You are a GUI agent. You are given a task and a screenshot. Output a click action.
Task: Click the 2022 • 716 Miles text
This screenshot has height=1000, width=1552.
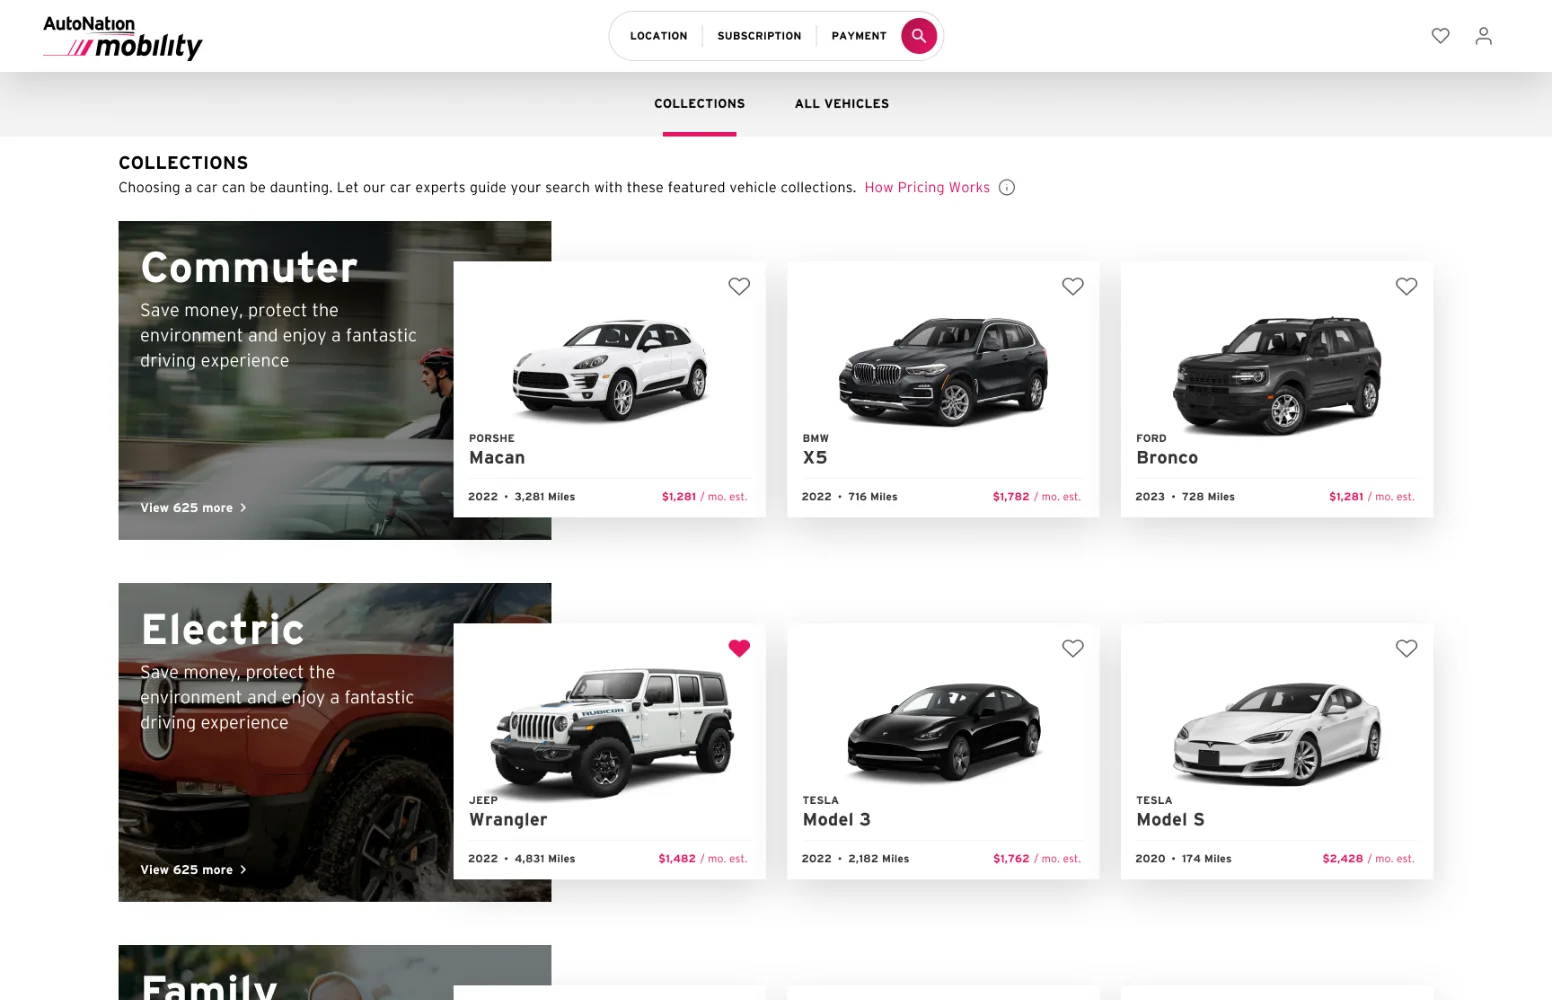pyautogui.click(x=849, y=497)
